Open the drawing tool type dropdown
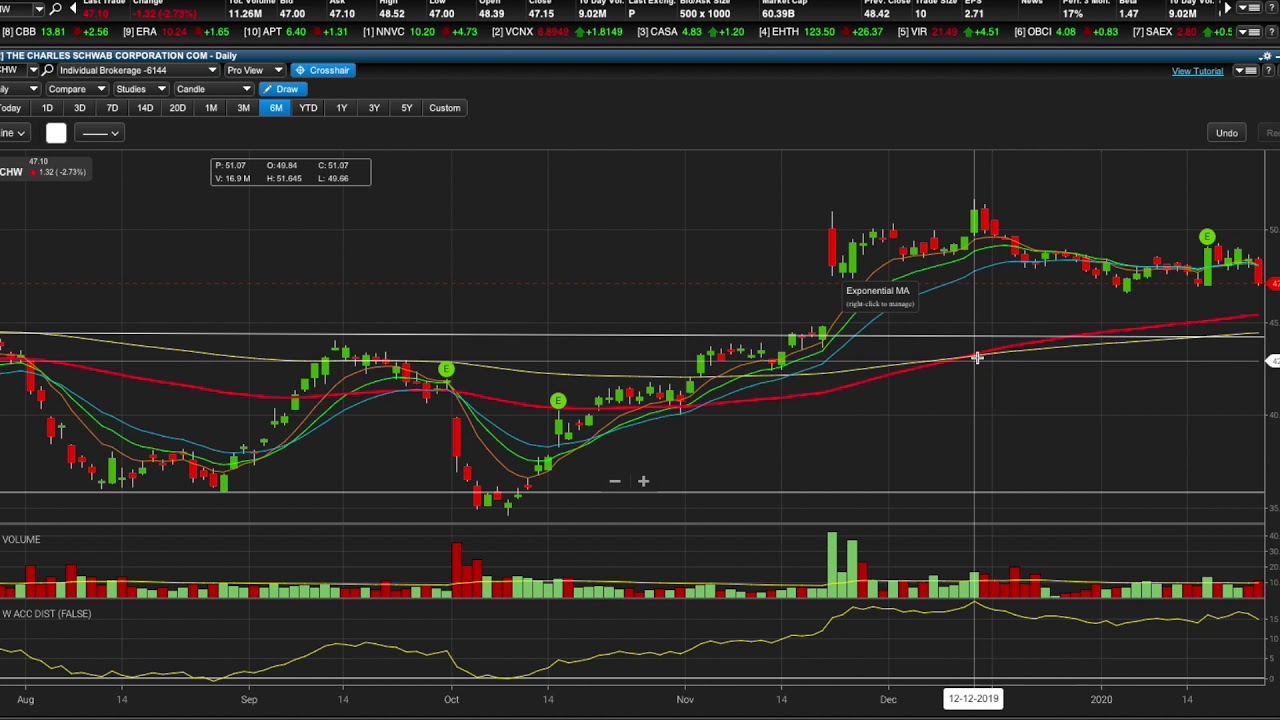This screenshot has width=1280, height=720. (14, 133)
